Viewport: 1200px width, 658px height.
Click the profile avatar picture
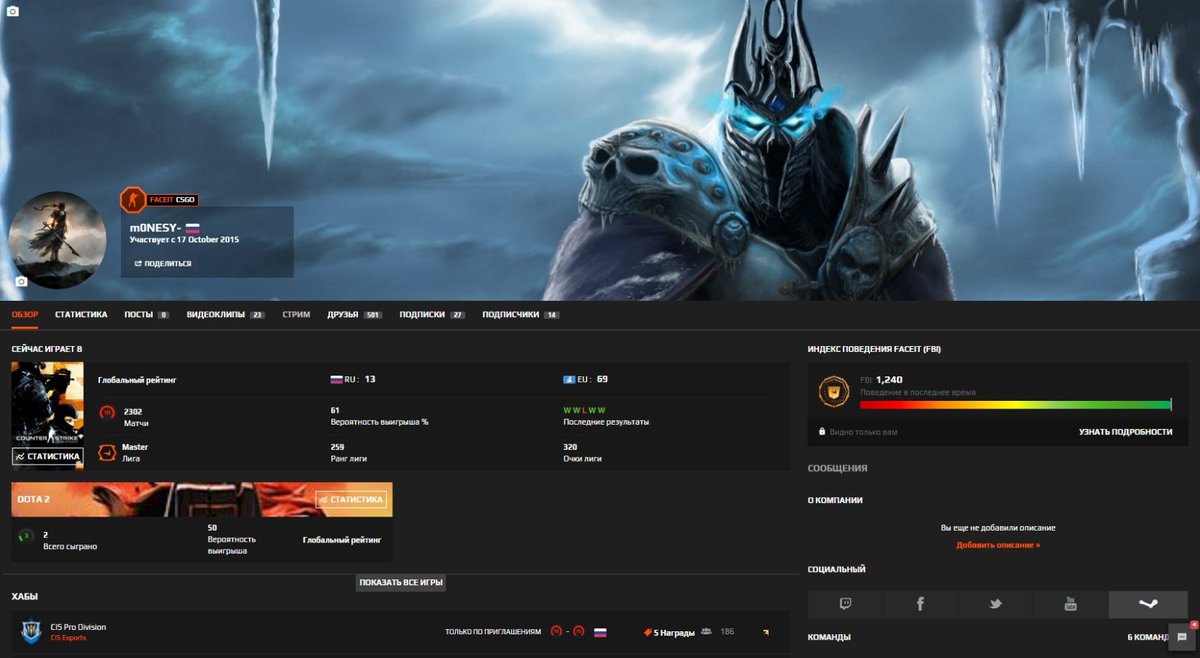57,240
